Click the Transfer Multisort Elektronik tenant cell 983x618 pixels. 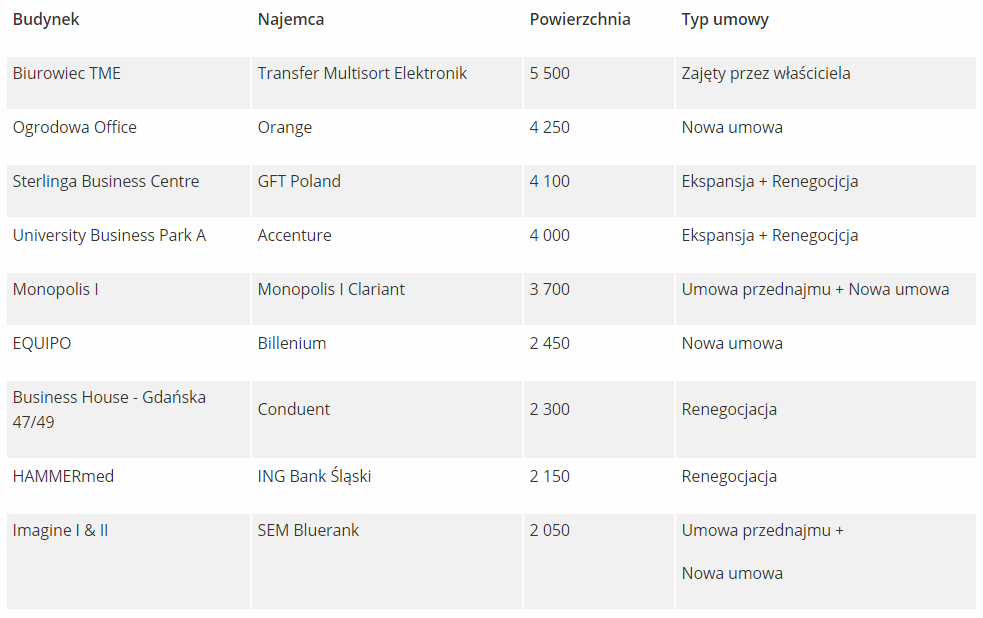[362, 73]
